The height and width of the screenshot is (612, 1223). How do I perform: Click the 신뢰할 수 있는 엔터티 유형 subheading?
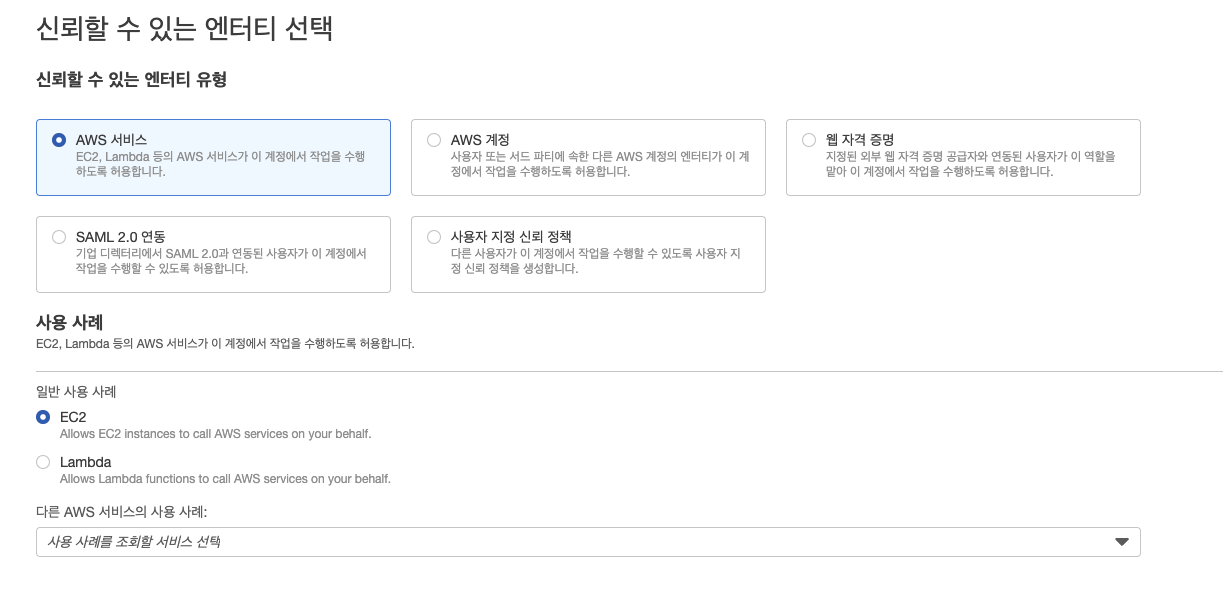click(x=131, y=79)
